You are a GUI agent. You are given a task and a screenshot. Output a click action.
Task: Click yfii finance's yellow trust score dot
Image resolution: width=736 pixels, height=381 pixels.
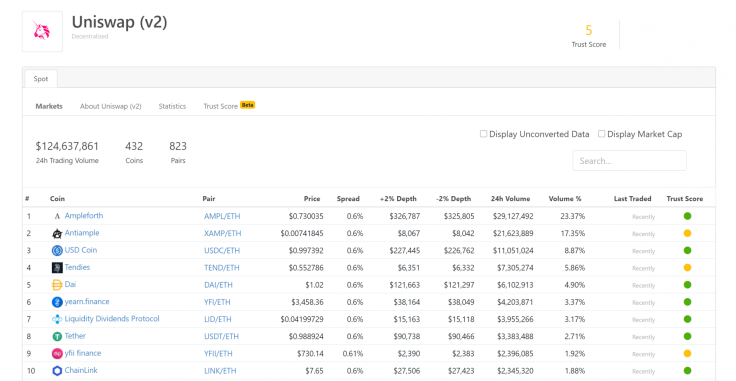tap(687, 353)
